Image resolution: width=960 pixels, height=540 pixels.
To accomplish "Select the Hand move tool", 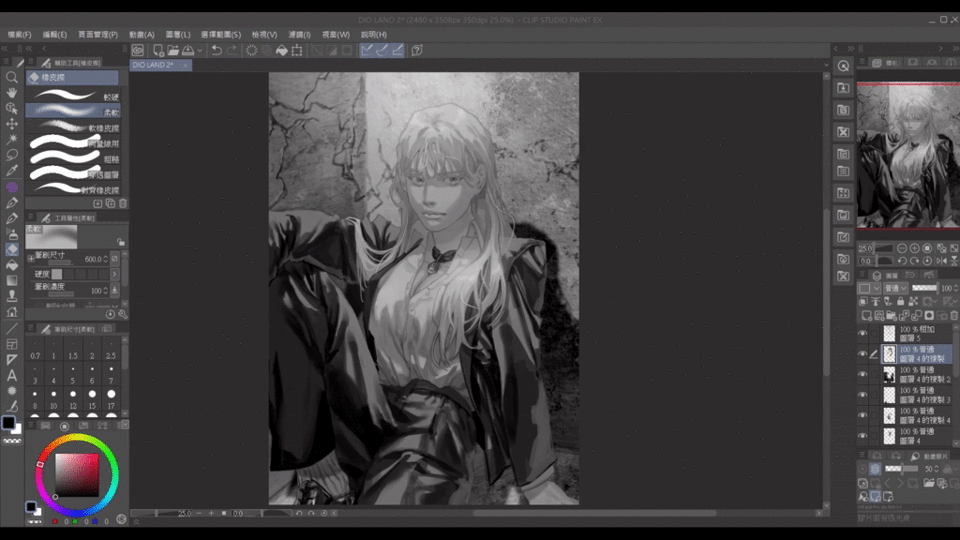I will [12, 93].
